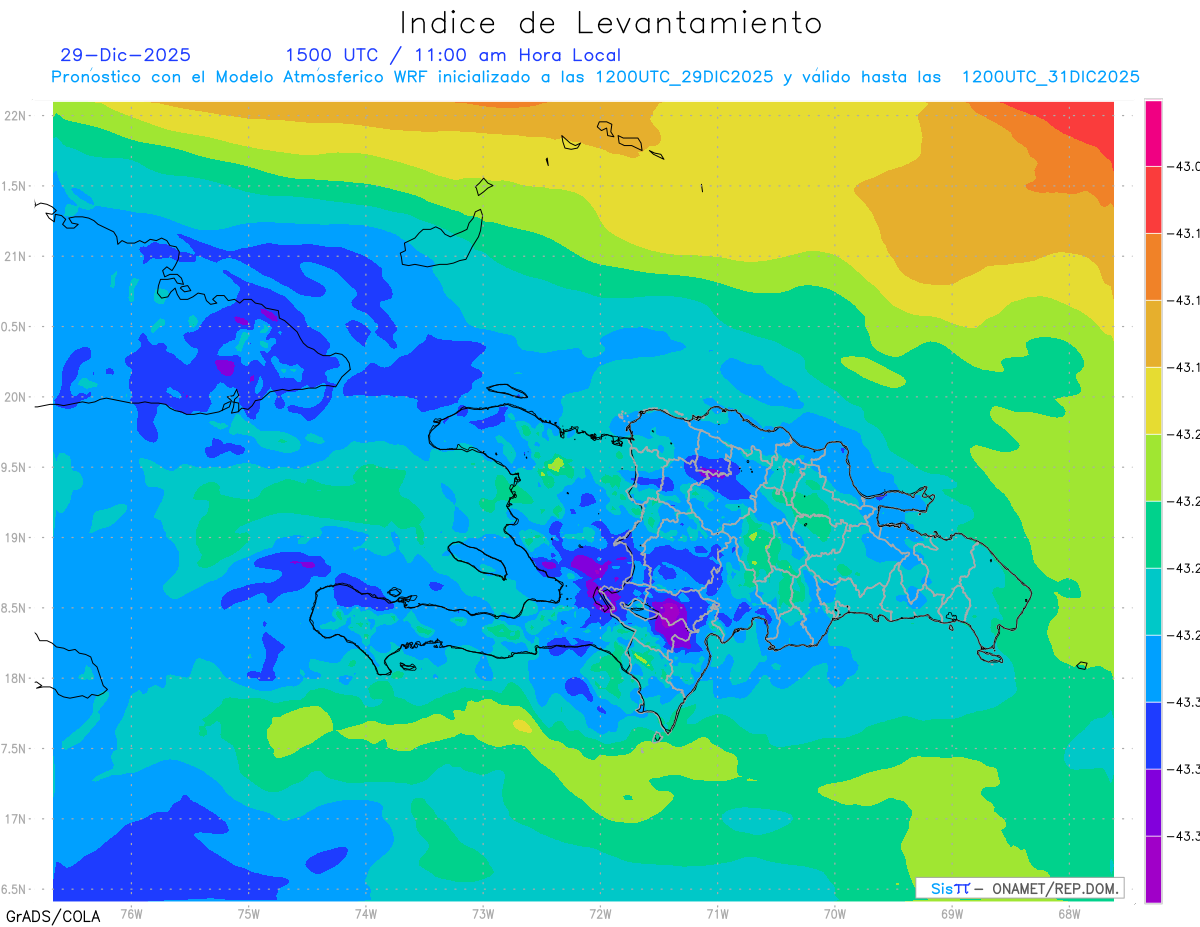
Task: Click the magenta swatch atop the color legend
Action: pyautogui.click(x=1153, y=133)
